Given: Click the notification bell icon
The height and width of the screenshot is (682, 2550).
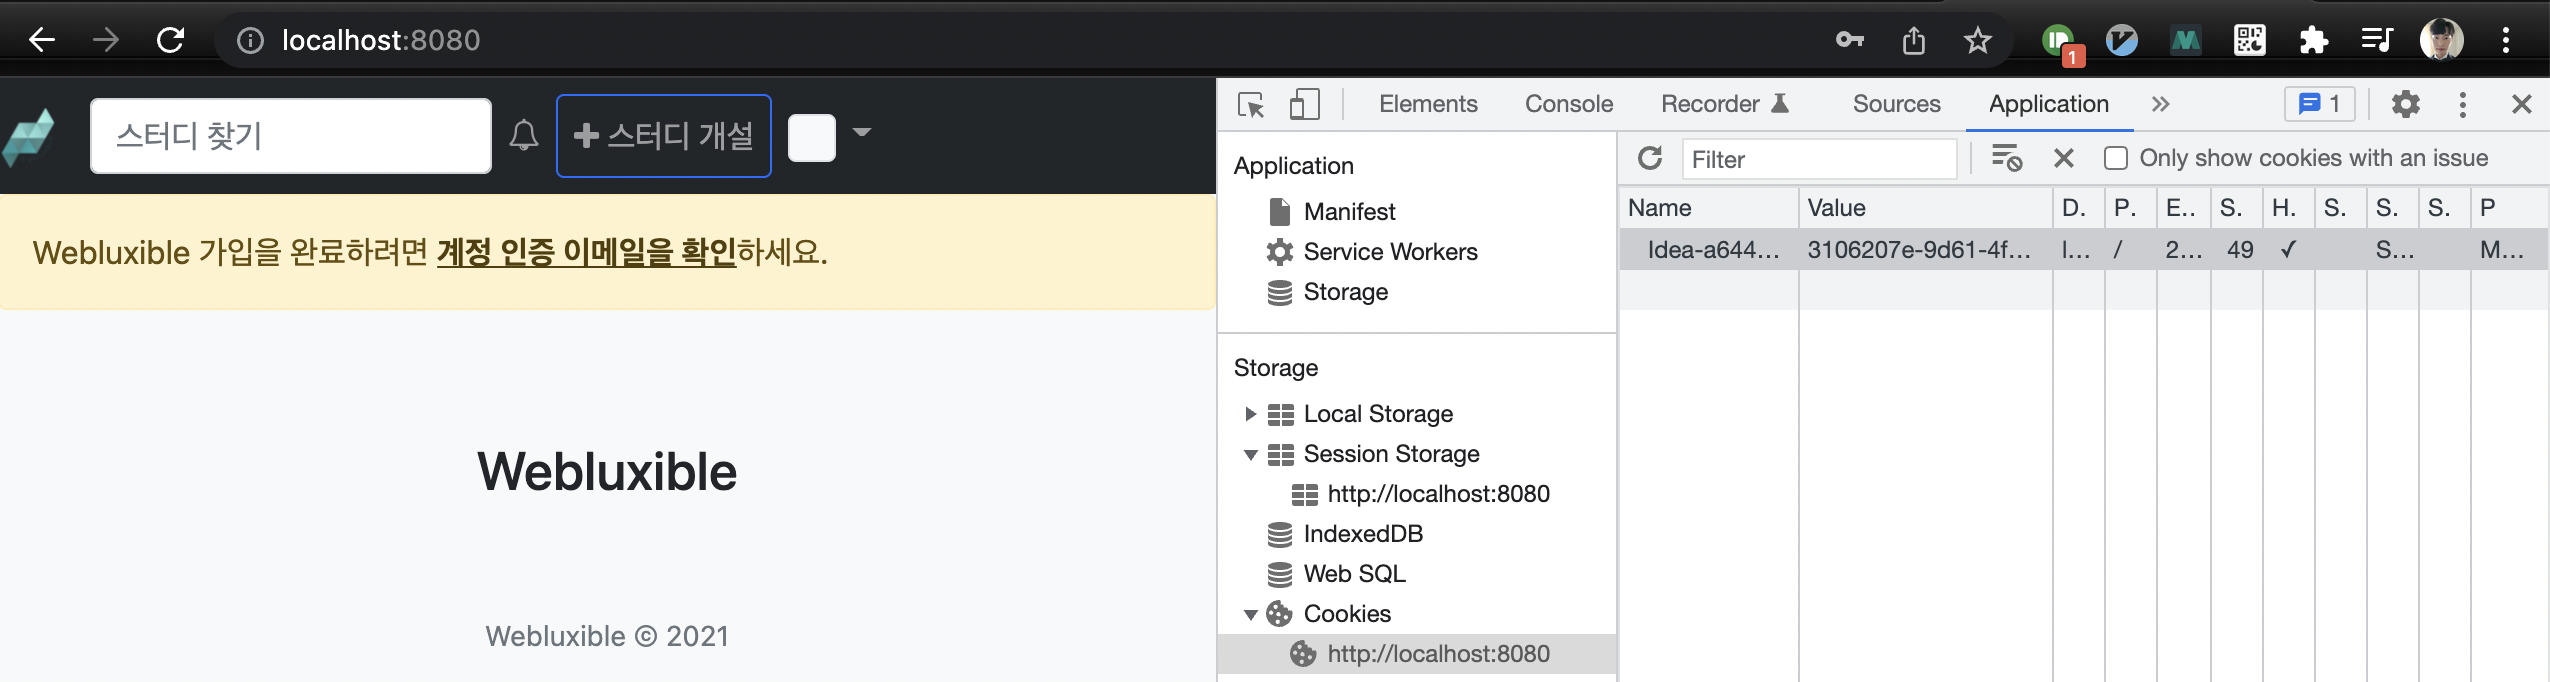Looking at the screenshot, I should [524, 135].
